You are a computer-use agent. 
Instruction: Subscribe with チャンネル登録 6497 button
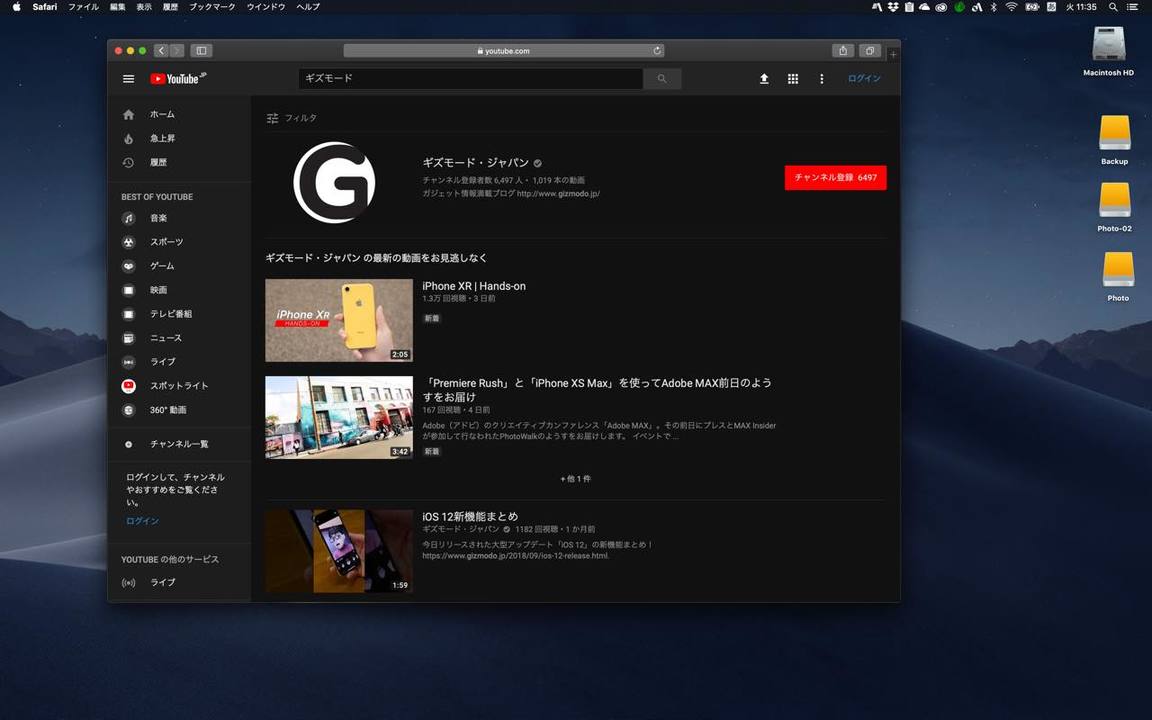click(x=835, y=178)
